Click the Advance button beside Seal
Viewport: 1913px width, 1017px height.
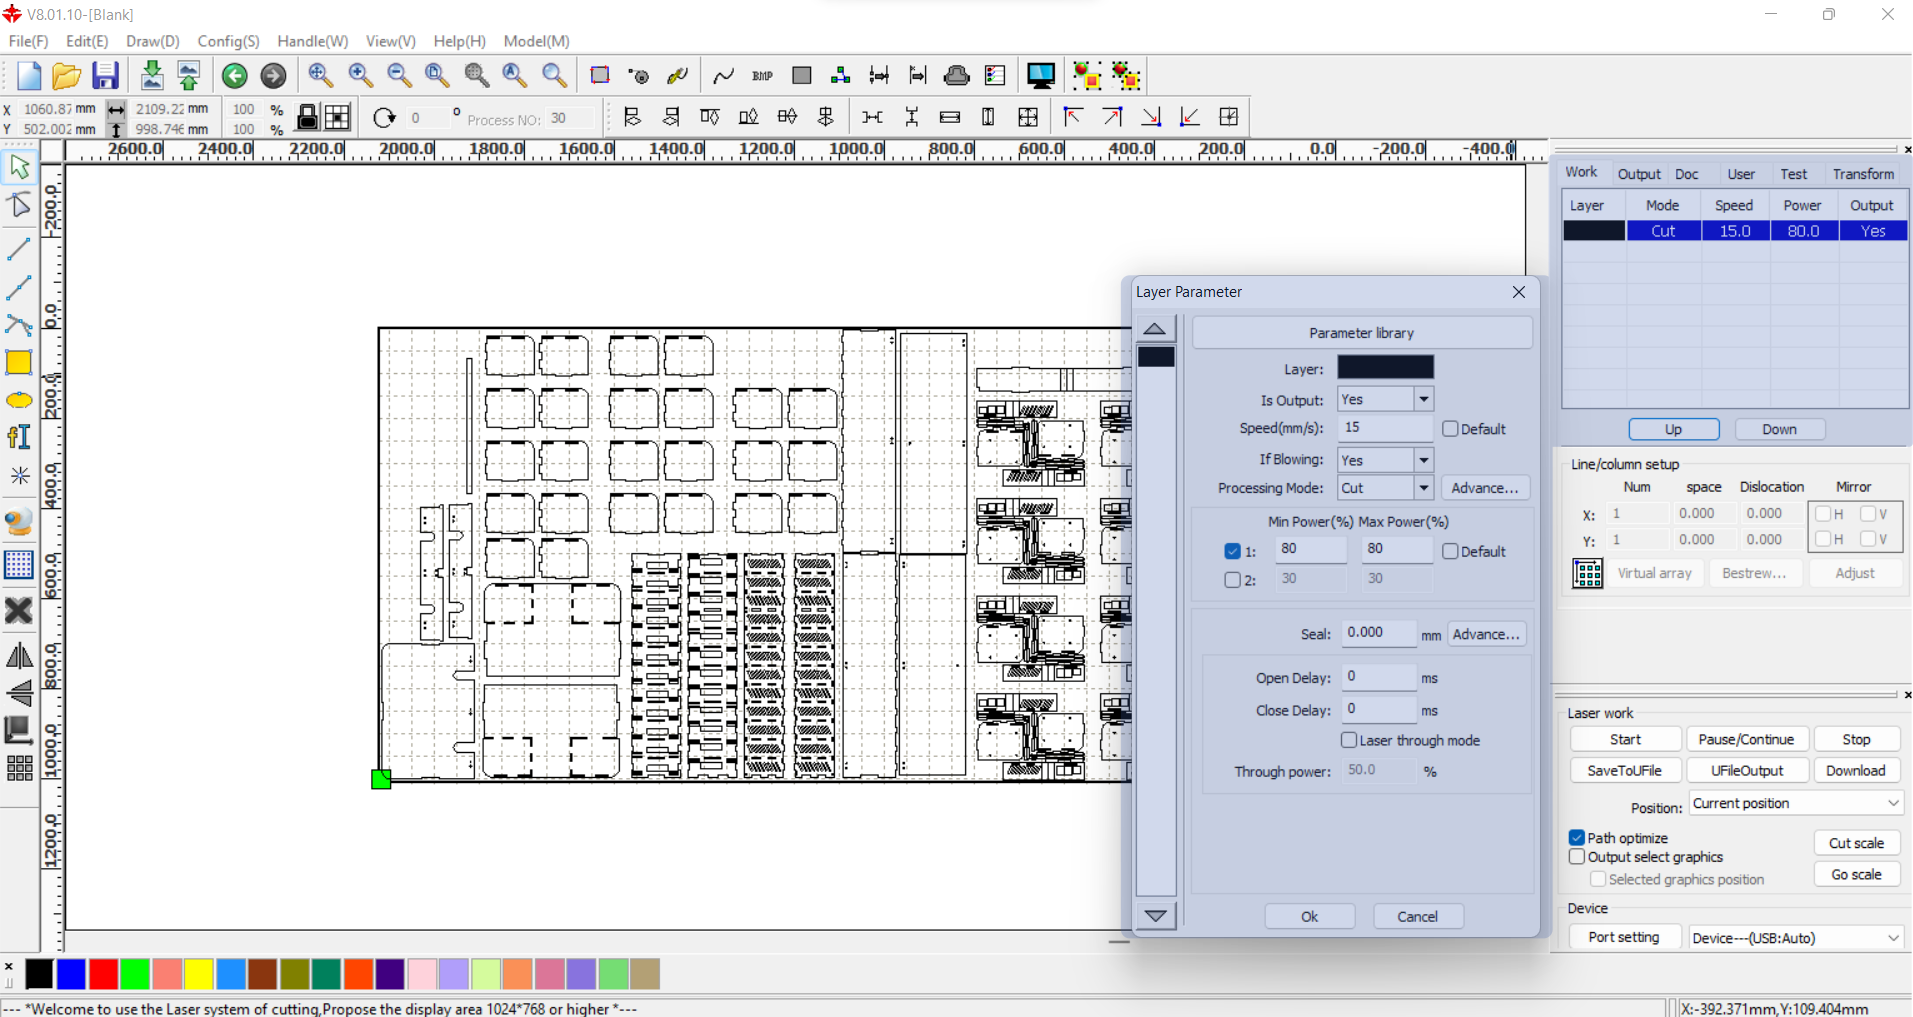pos(1485,635)
